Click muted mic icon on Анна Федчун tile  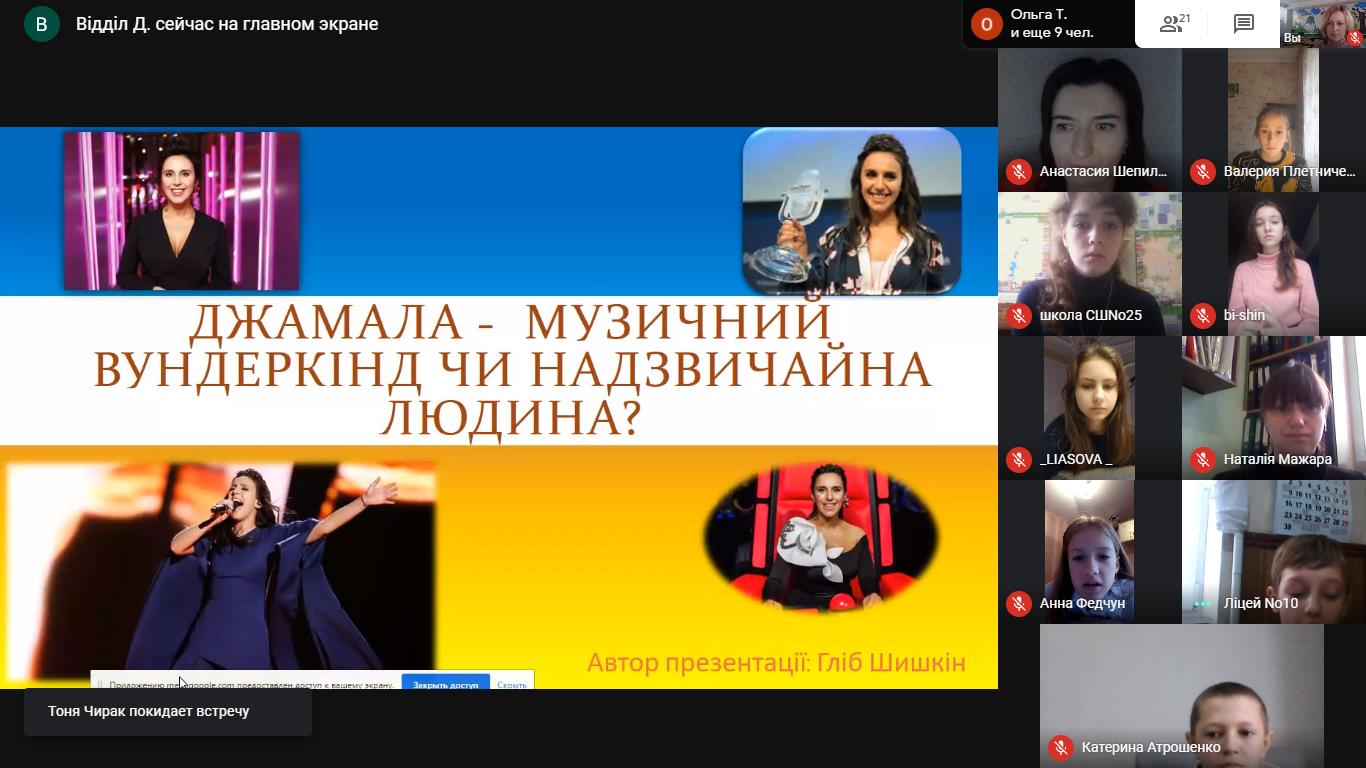[1018, 604]
